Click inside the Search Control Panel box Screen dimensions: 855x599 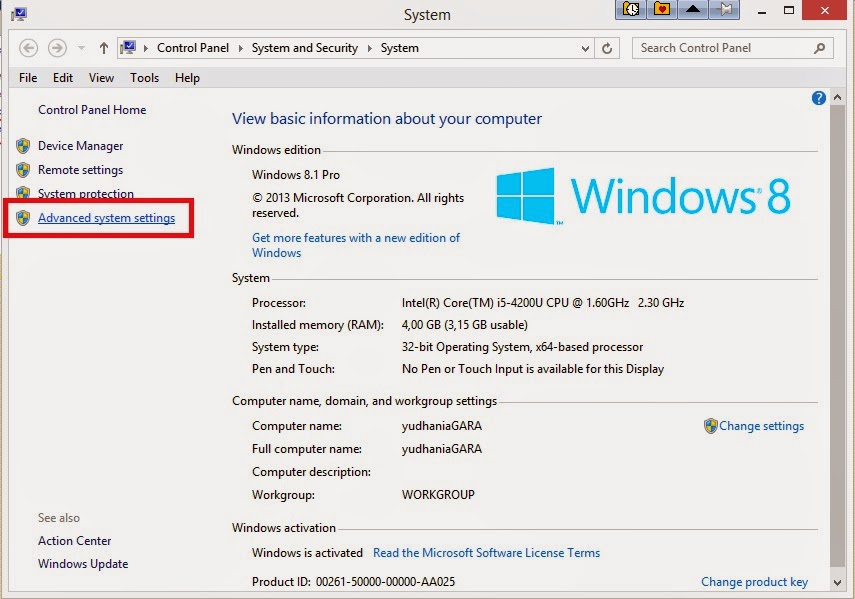[720, 47]
